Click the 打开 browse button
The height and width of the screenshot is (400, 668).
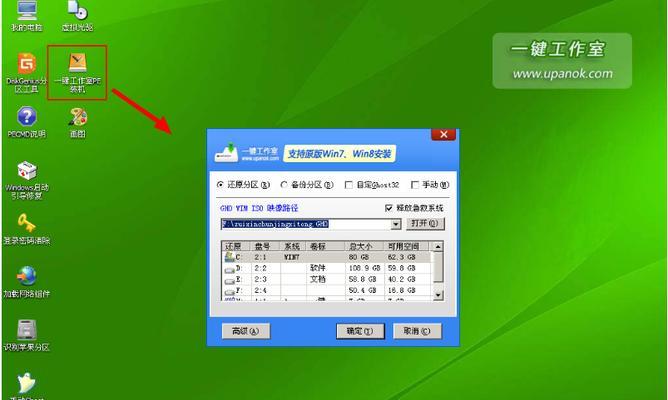[x=425, y=224]
